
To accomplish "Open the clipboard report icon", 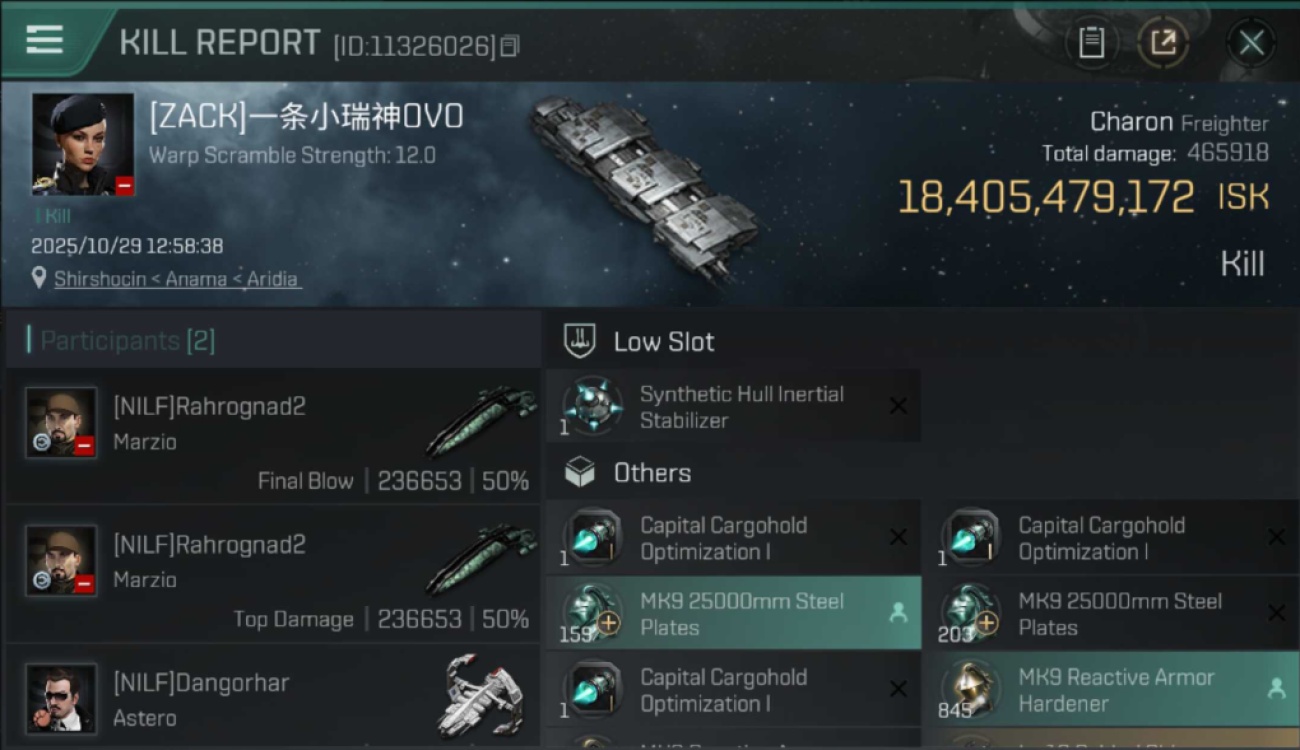I will 1091,43.
